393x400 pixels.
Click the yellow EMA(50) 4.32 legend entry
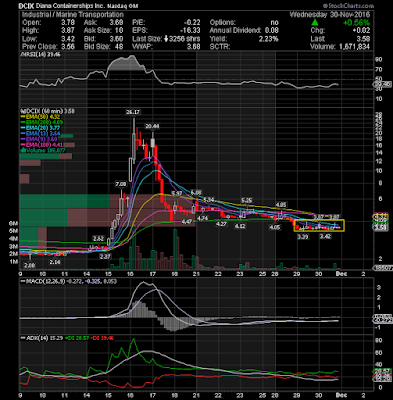41,117
